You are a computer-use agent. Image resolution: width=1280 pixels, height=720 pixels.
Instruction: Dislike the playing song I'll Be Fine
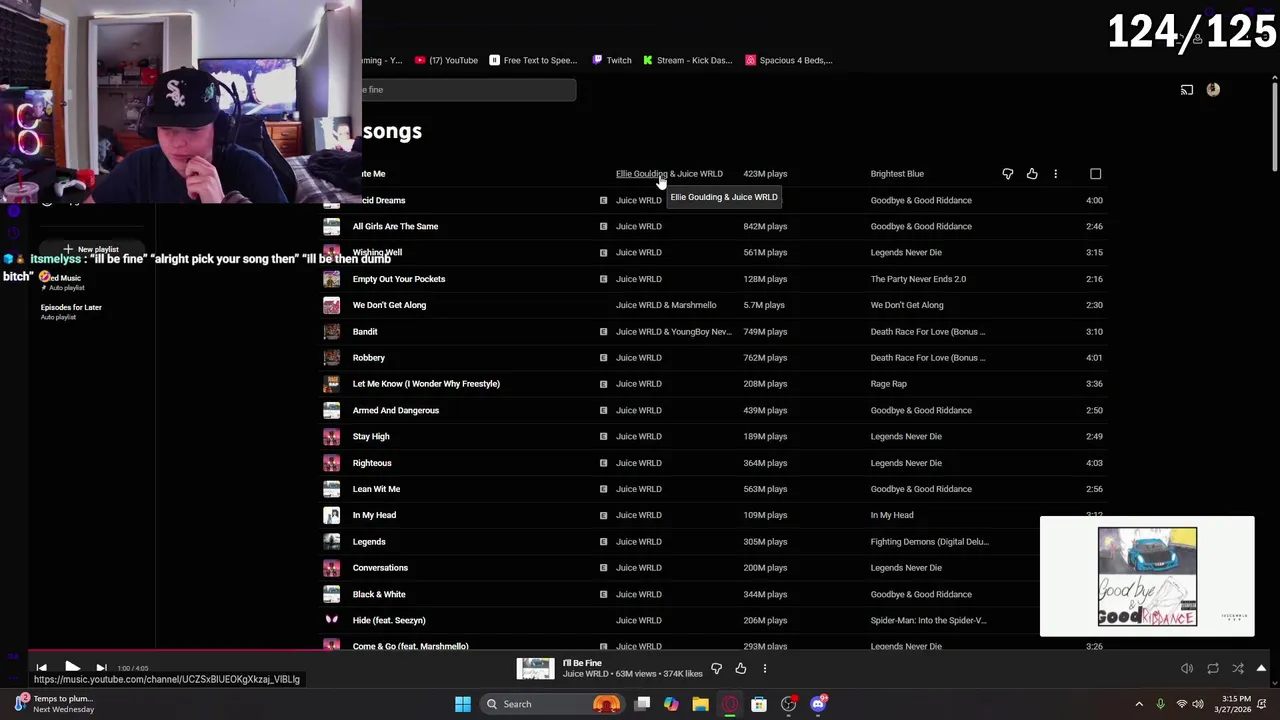coord(716,668)
